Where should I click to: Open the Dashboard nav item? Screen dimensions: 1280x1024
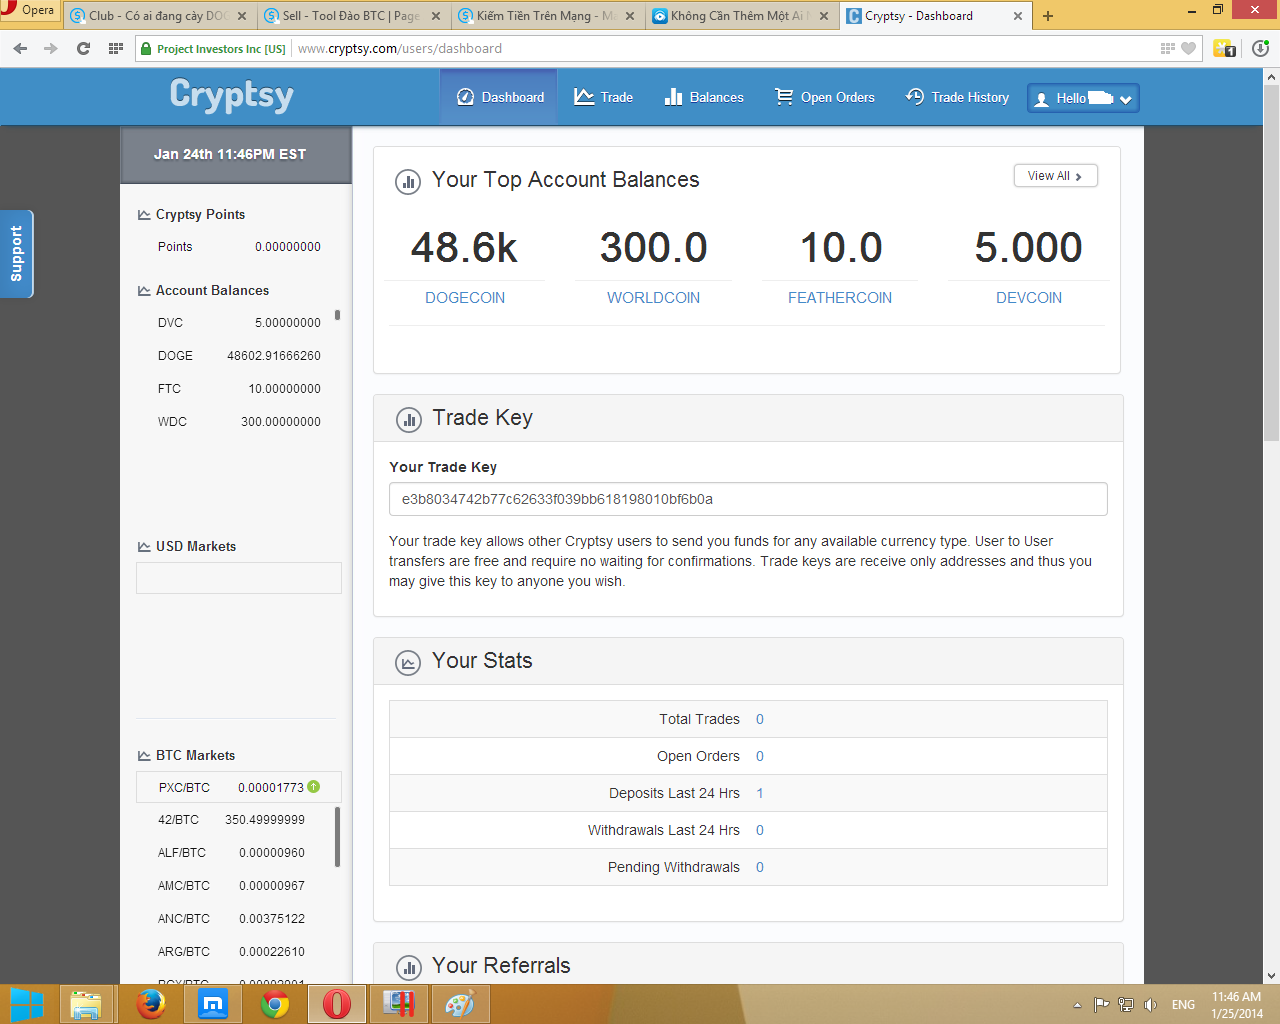coord(500,97)
